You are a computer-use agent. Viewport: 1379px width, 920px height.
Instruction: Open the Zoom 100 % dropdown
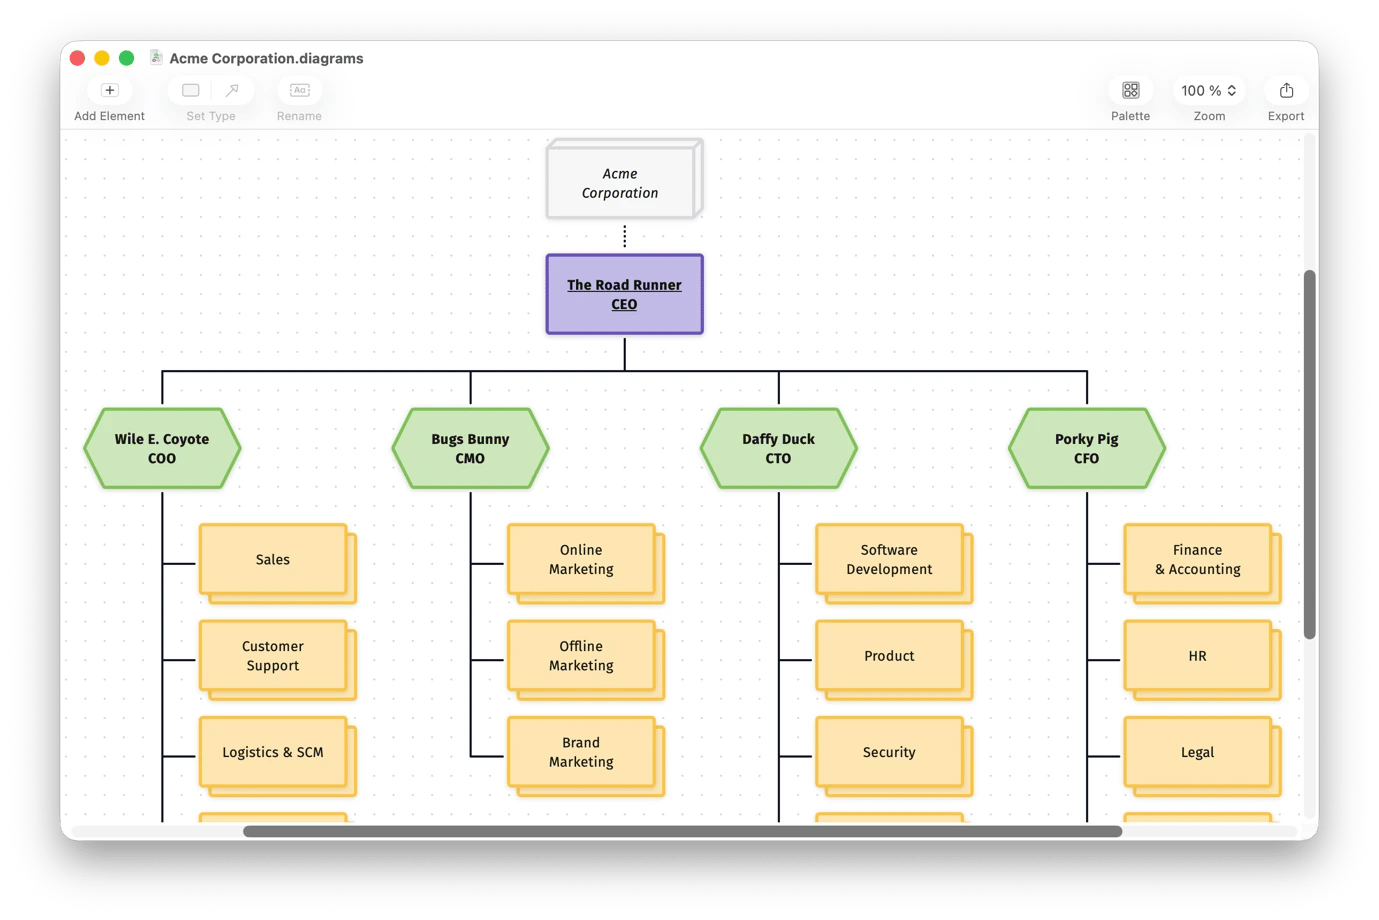pos(1209,90)
